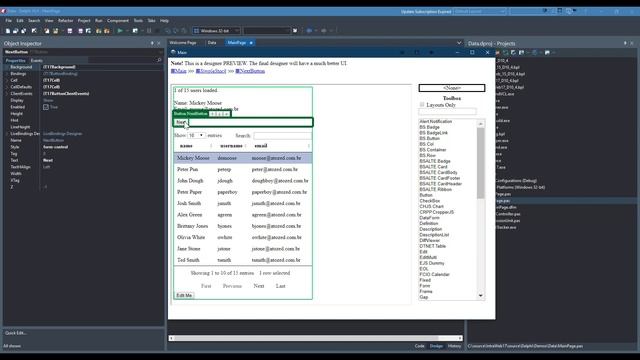Switch to the Welcome Page tab
The width and height of the screenshot is (640, 360).
pyautogui.click(x=183, y=42)
